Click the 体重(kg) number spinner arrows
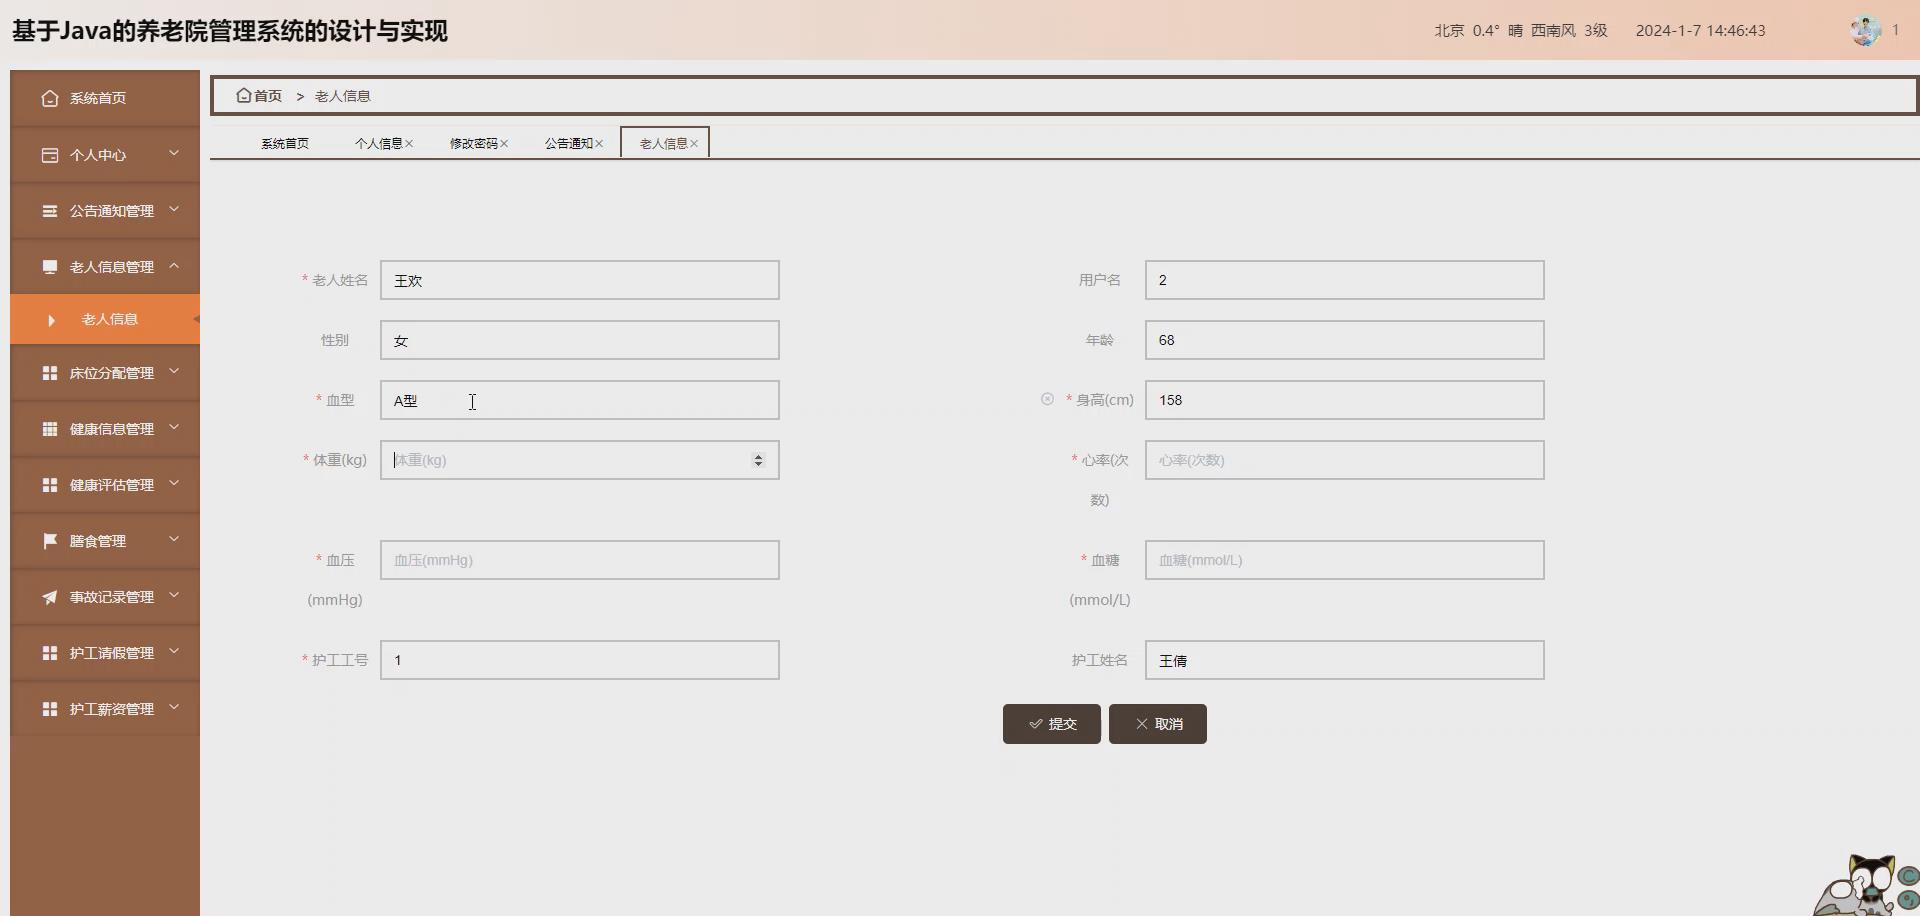Image resolution: width=1920 pixels, height=916 pixels. [758, 460]
